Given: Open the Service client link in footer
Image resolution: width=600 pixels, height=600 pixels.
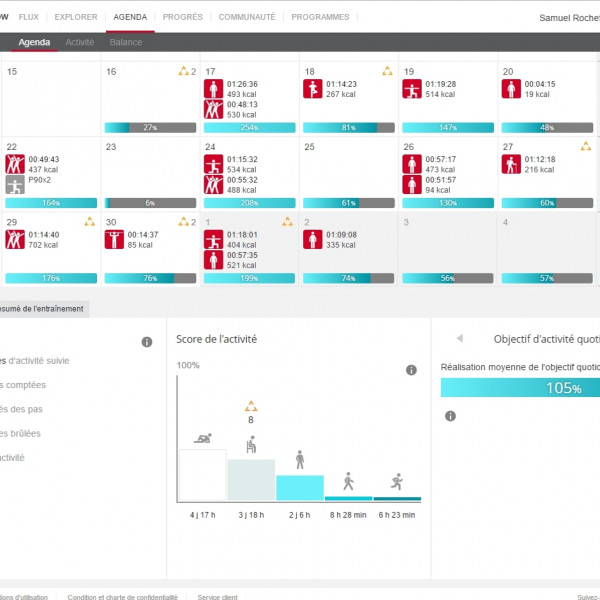Looking at the screenshot, I should click(x=217, y=596).
